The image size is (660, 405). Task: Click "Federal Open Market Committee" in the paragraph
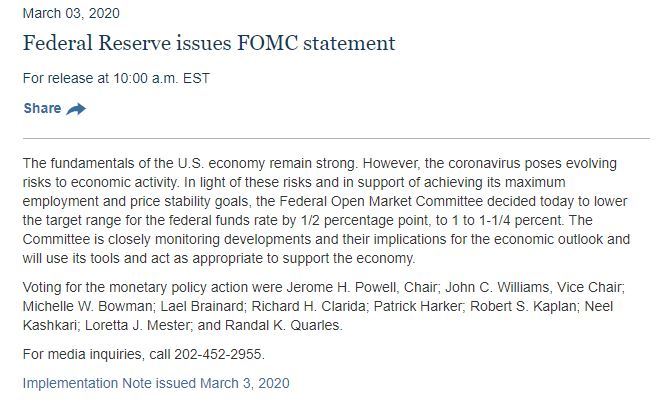[x=381, y=201]
